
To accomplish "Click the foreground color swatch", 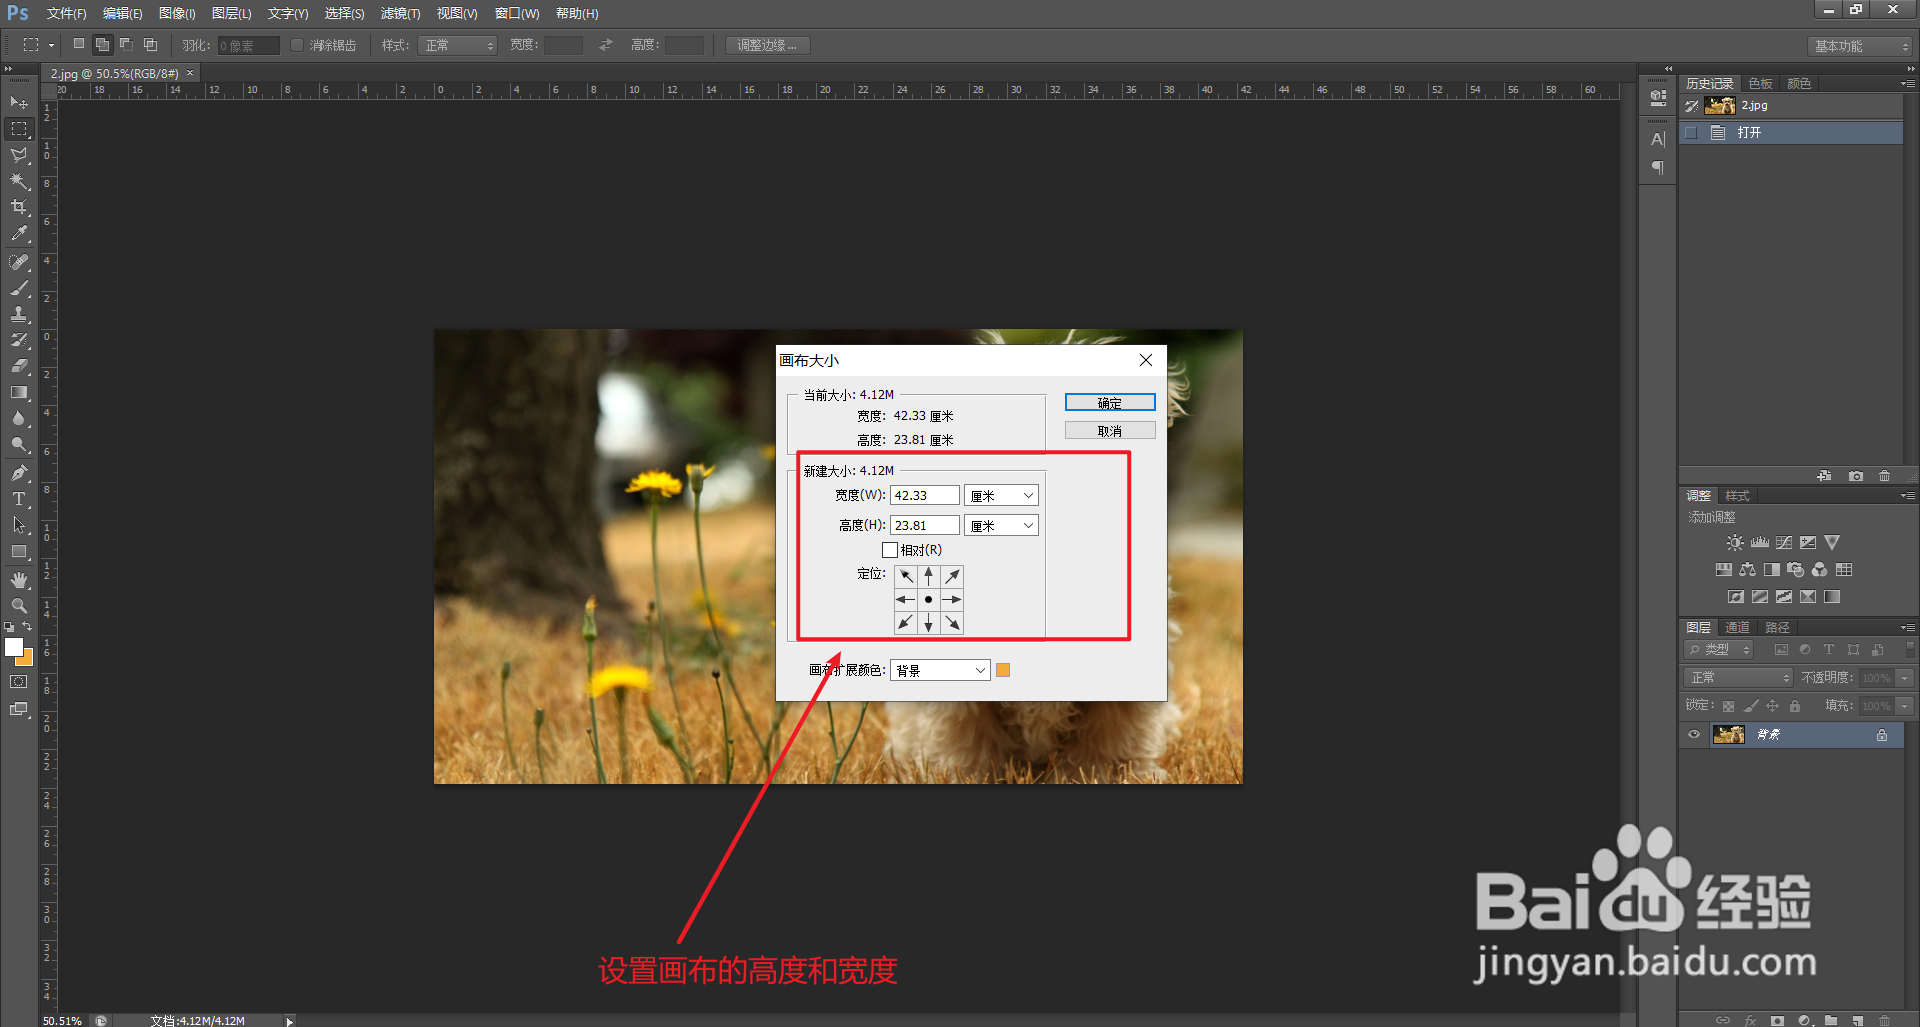I will click(x=14, y=648).
